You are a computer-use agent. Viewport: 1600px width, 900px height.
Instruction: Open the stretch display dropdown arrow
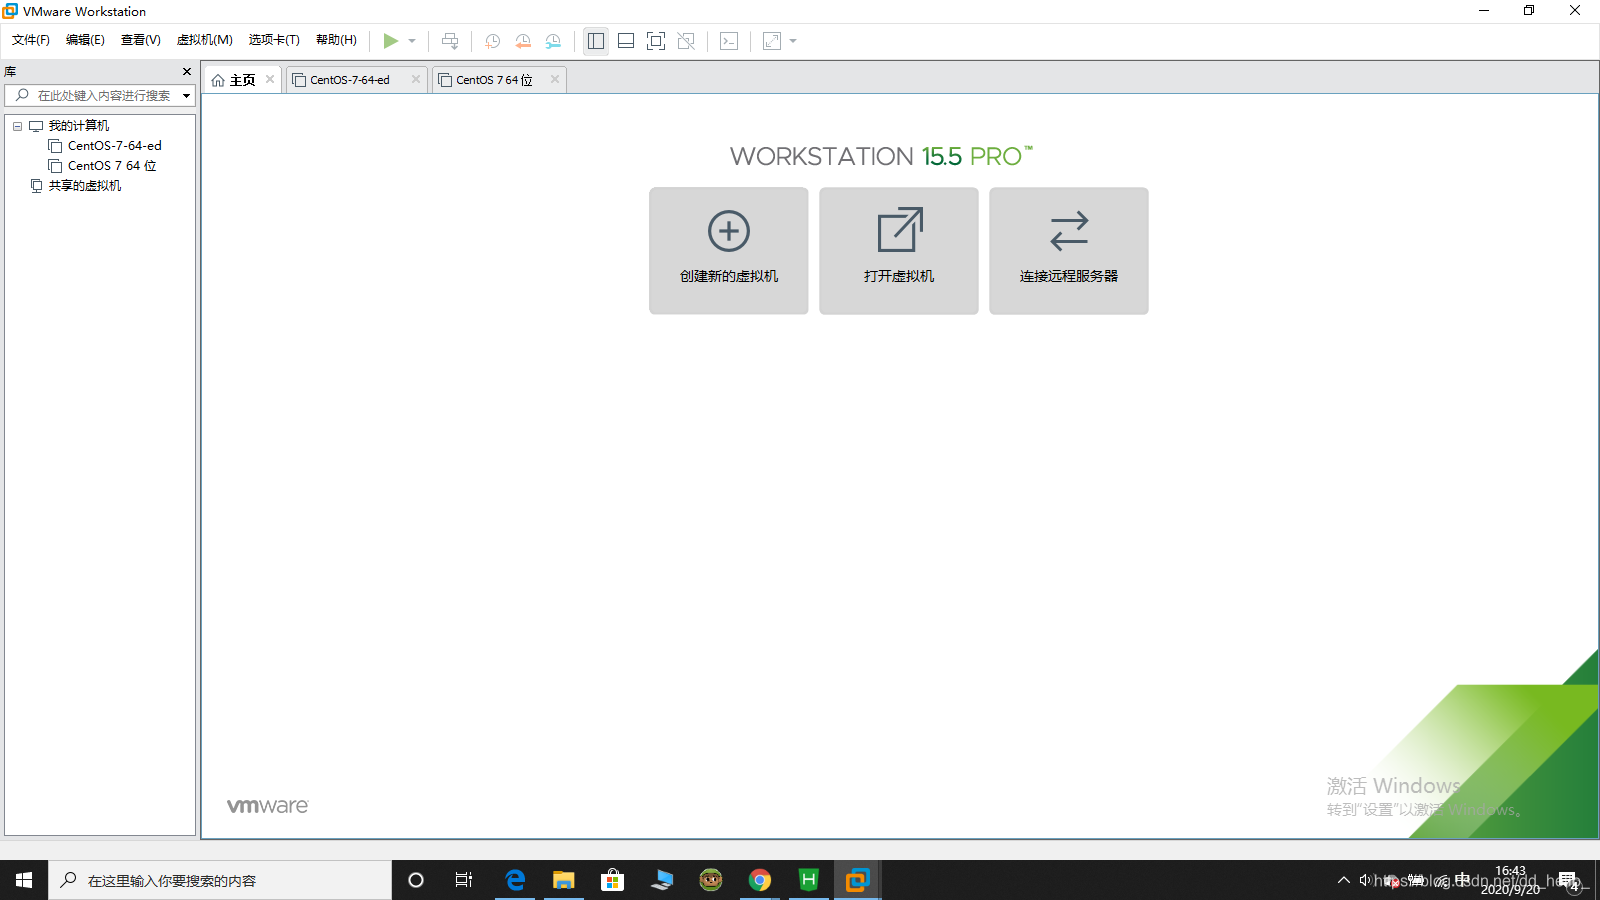tap(793, 41)
